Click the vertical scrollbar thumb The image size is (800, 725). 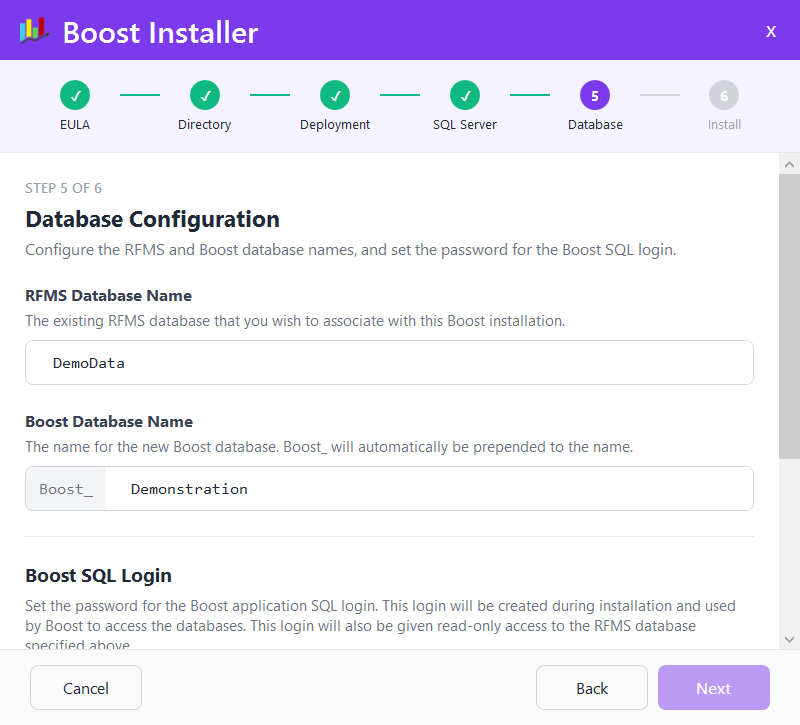pos(789,316)
